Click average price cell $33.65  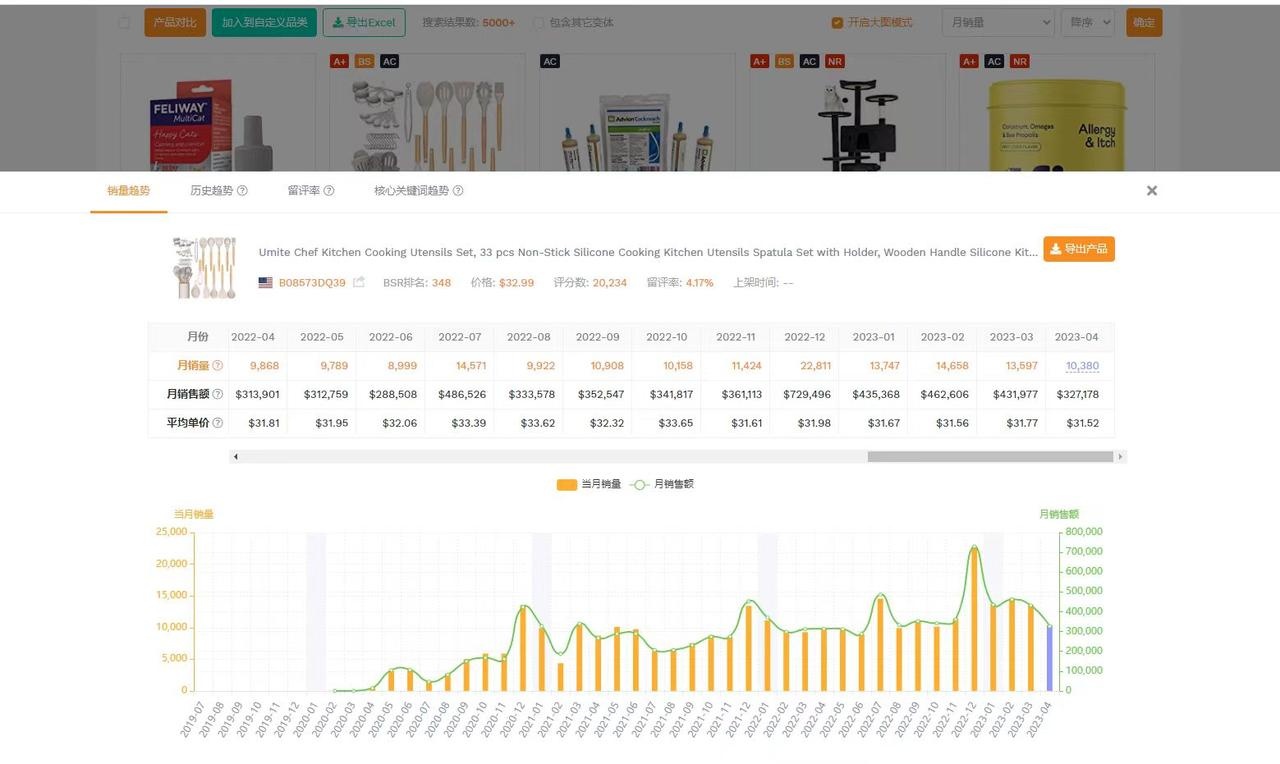(675, 423)
